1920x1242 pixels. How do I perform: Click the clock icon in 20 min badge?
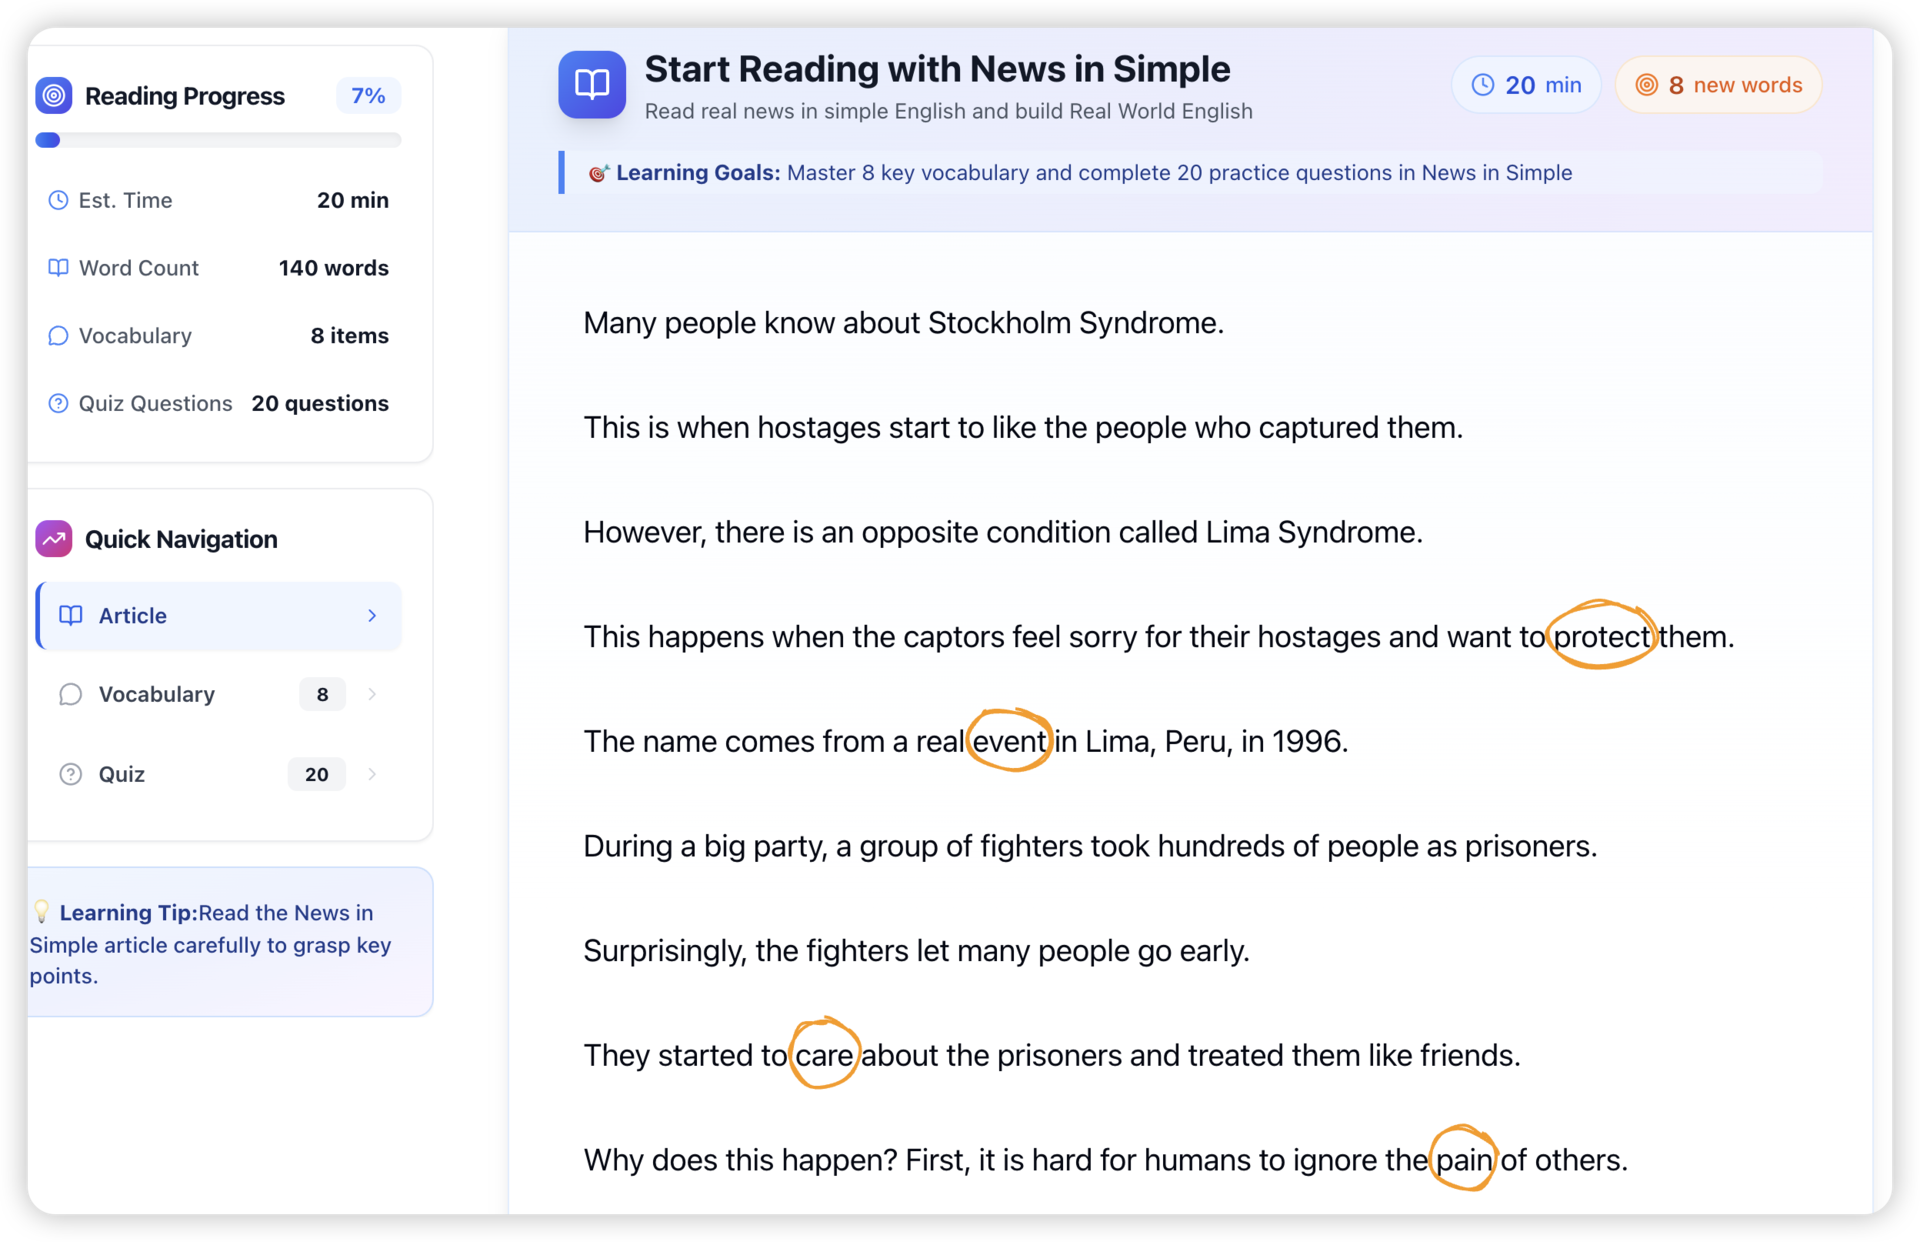click(x=1483, y=85)
